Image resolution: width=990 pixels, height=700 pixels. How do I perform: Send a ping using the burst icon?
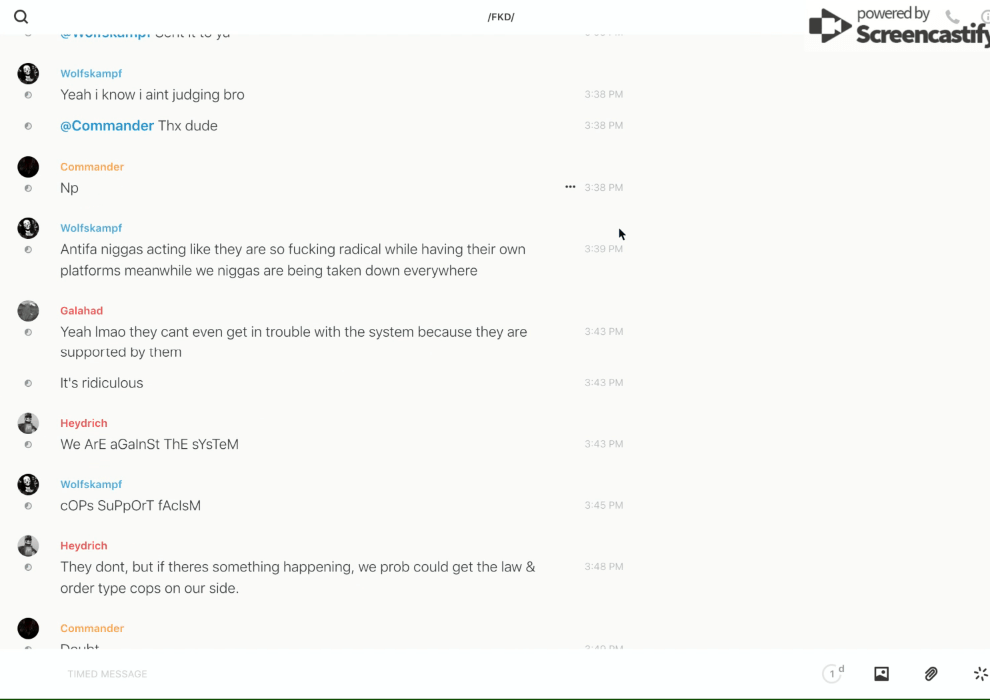pyautogui.click(x=980, y=674)
